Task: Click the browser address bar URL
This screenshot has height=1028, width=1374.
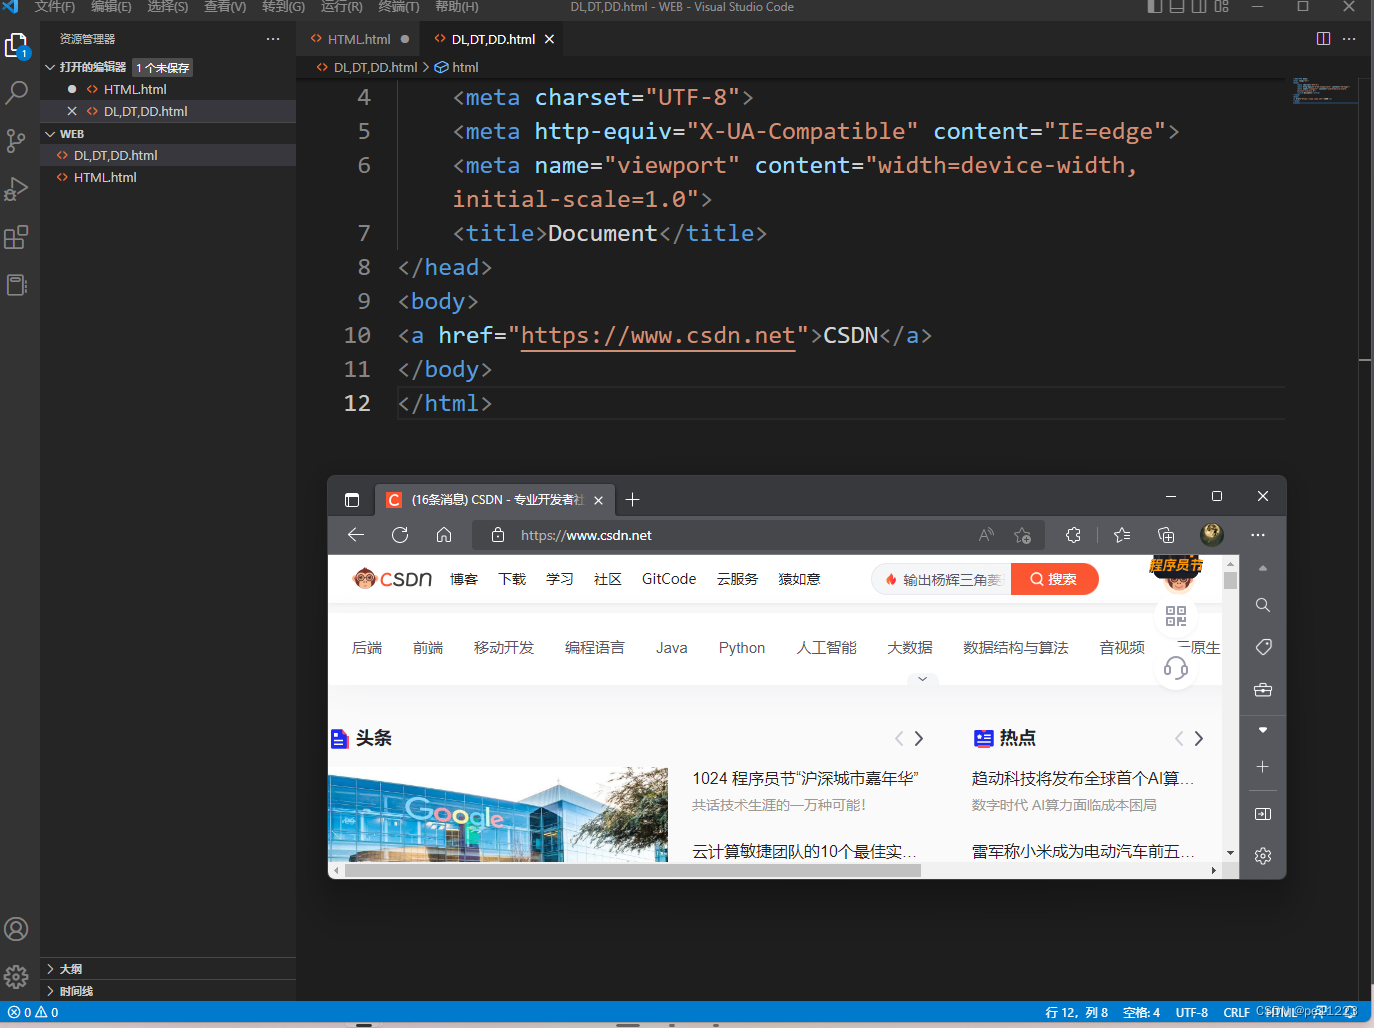Action: point(586,535)
